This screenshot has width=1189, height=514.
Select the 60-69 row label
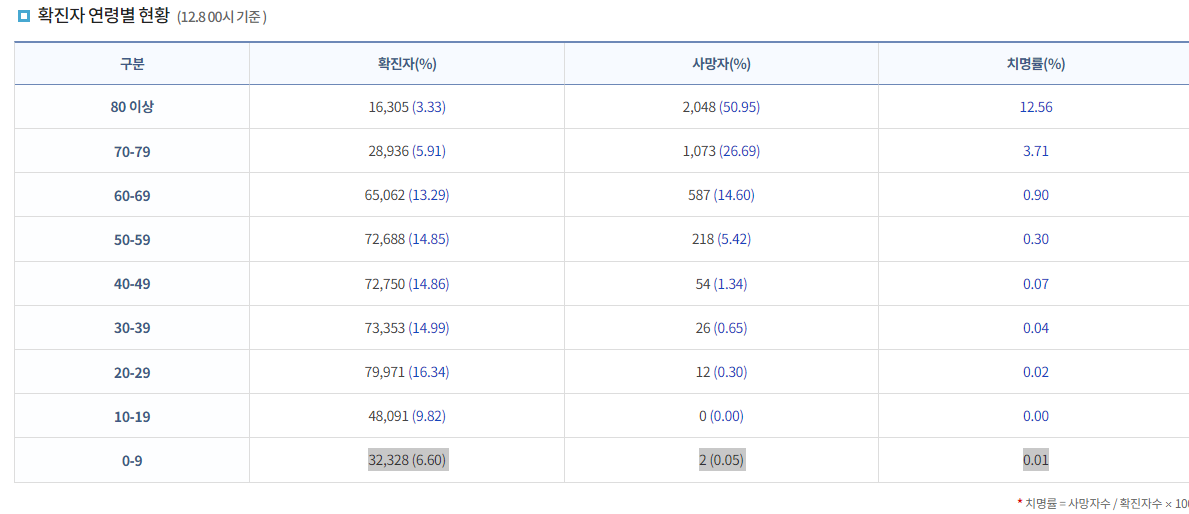pyautogui.click(x=132, y=196)
